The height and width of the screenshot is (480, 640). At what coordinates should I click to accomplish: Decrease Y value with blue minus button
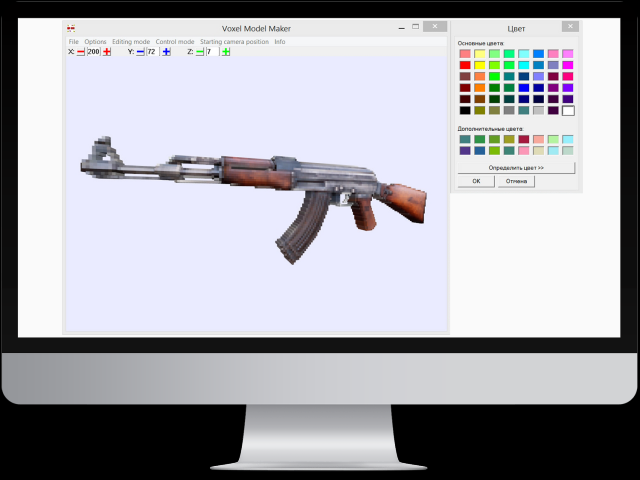[140, 52]
